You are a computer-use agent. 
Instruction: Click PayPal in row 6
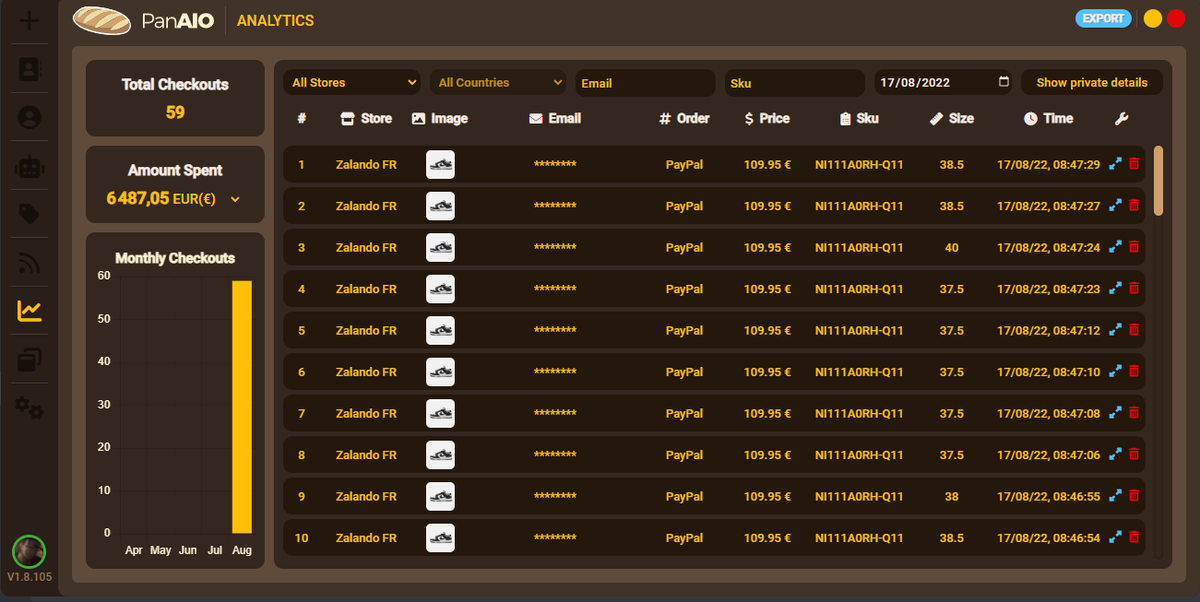click(x=685, y=372)
